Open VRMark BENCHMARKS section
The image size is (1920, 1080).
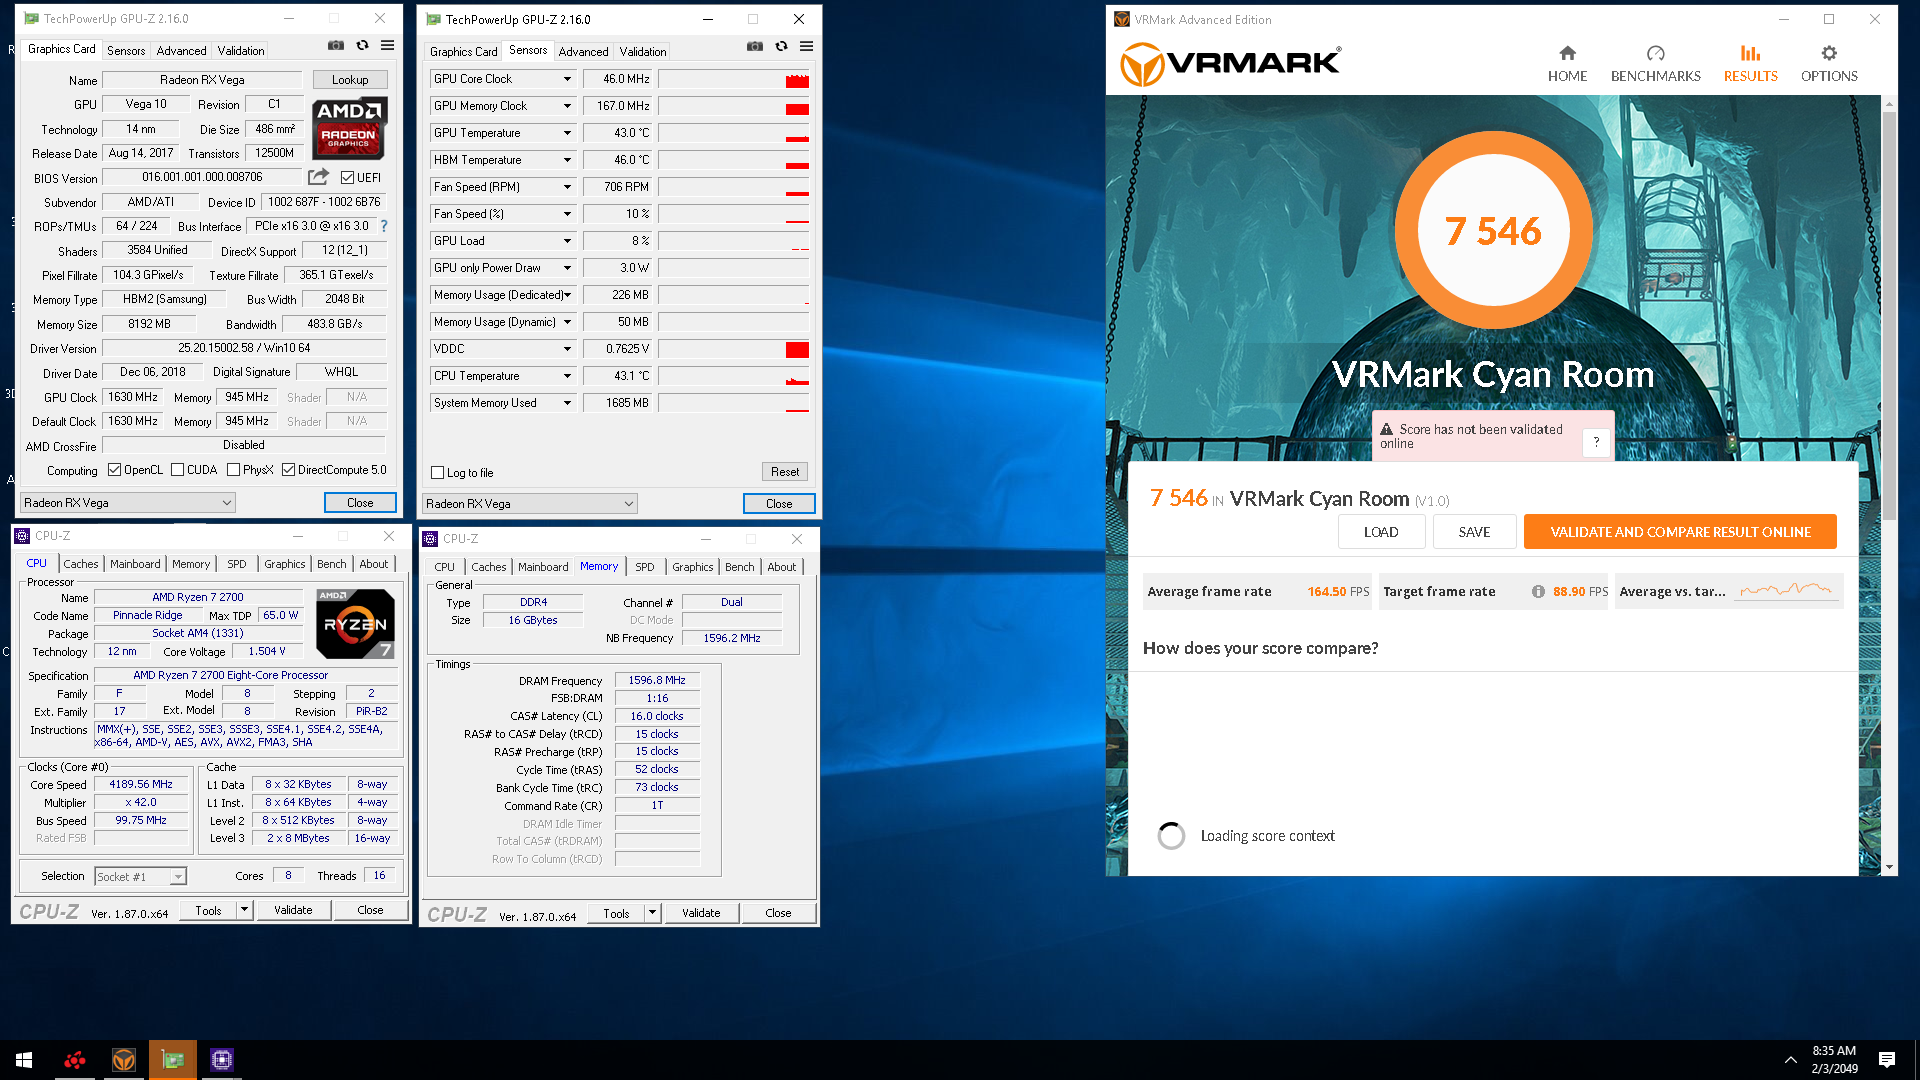point(1655,64)
